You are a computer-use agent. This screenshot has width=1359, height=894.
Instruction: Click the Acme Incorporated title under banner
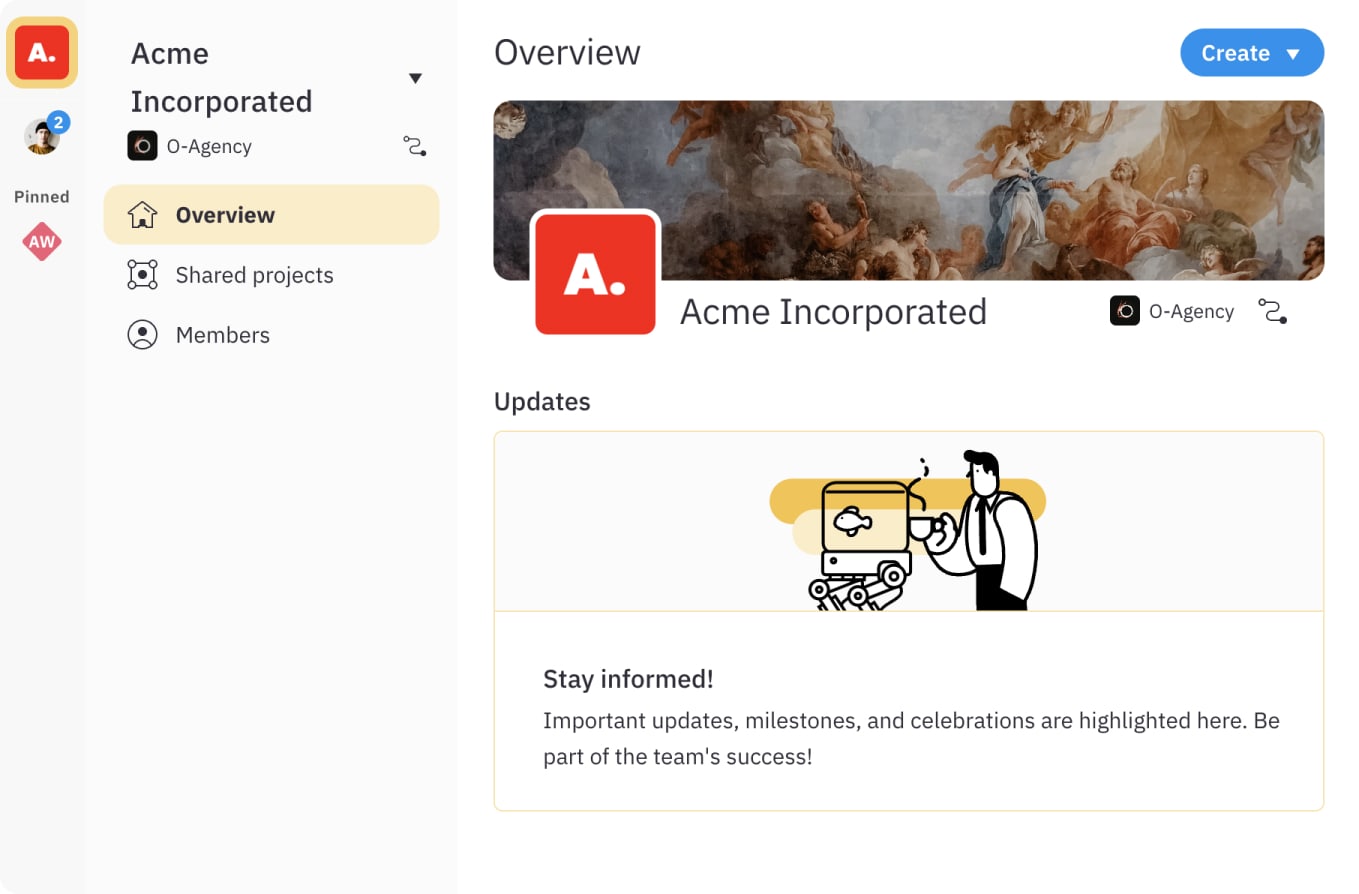point(833,312)
